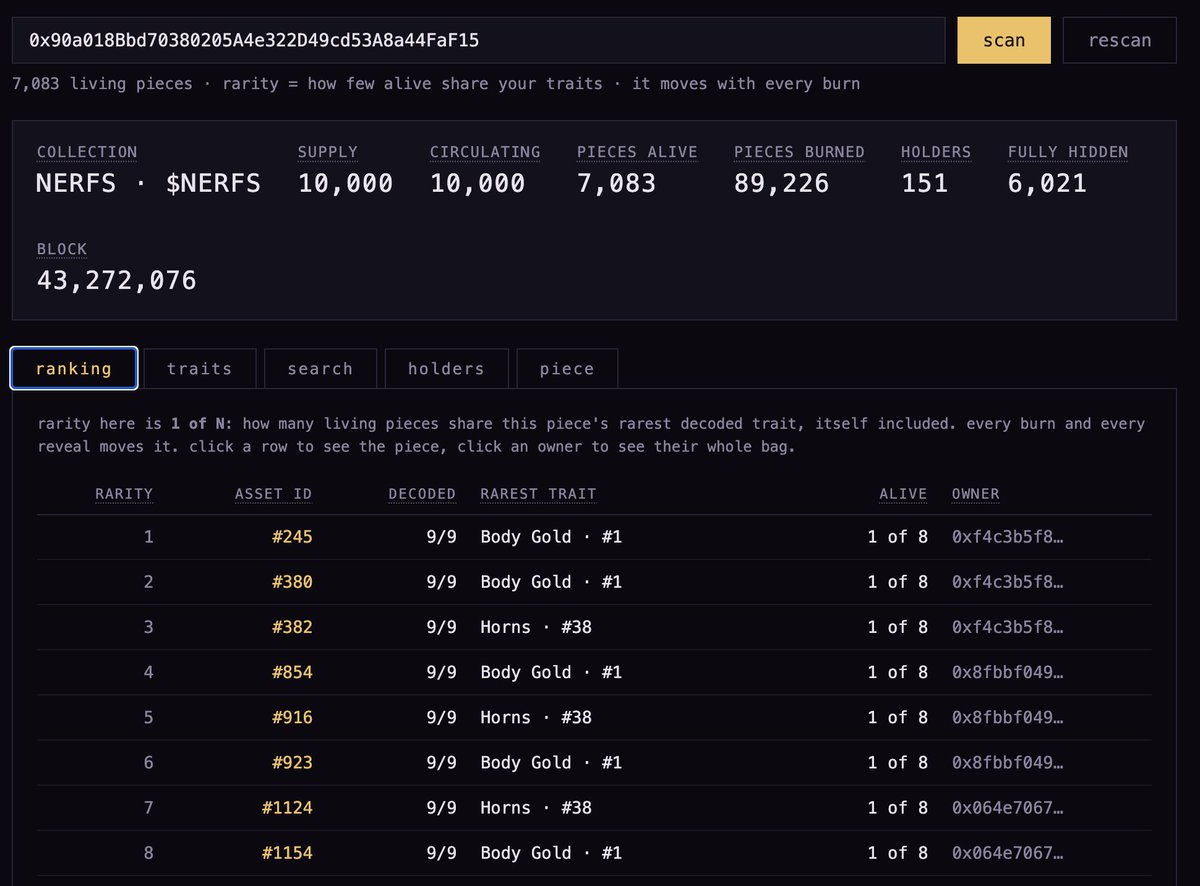Viewport: 1200px width, 886px height.
Task: Switch to the ranking tab
Action: pos(74,368)
